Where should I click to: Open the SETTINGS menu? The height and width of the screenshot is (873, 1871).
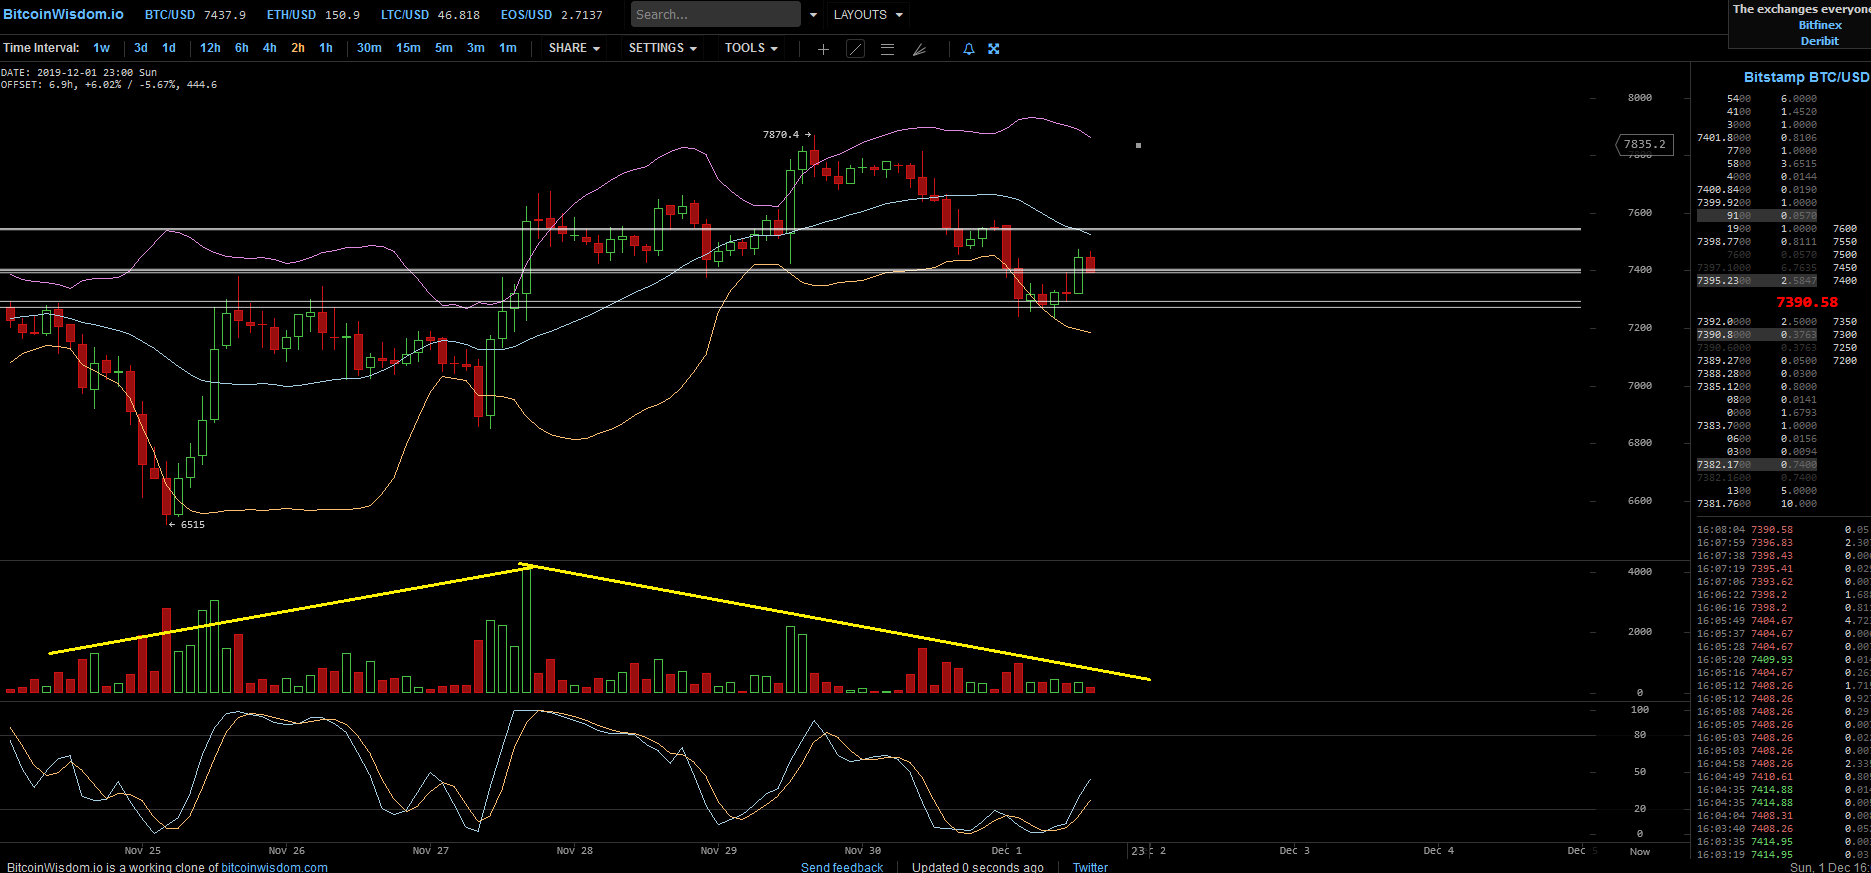point(662,48)
